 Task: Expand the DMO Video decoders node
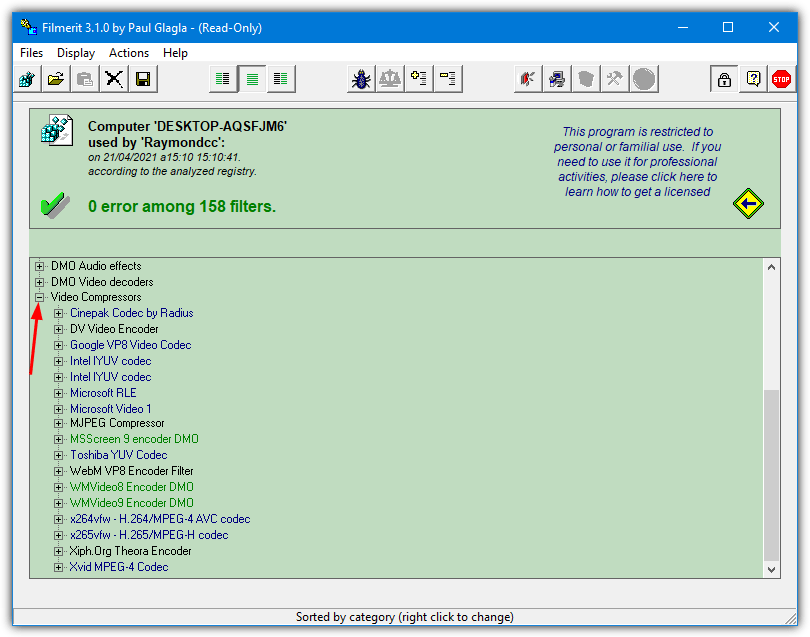[39, 282]
